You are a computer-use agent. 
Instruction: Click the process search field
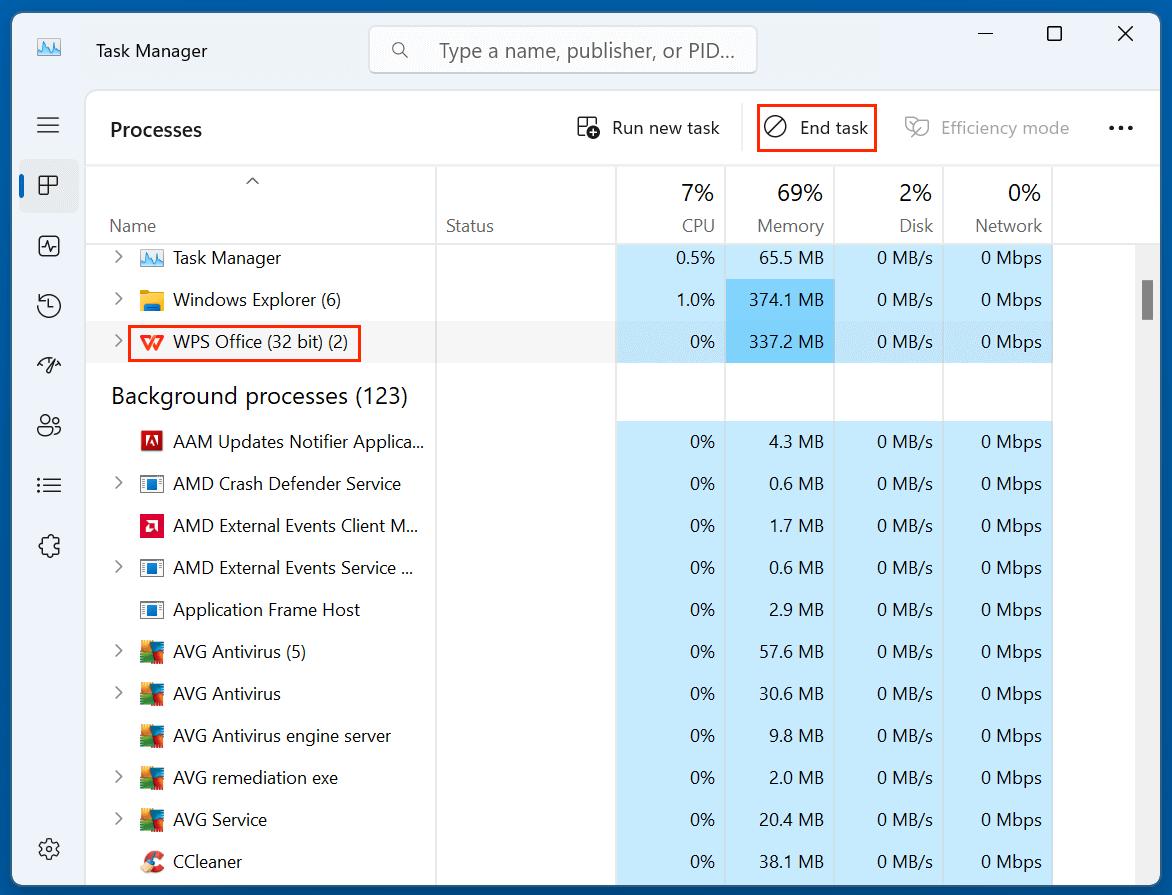tap(562, 50)
